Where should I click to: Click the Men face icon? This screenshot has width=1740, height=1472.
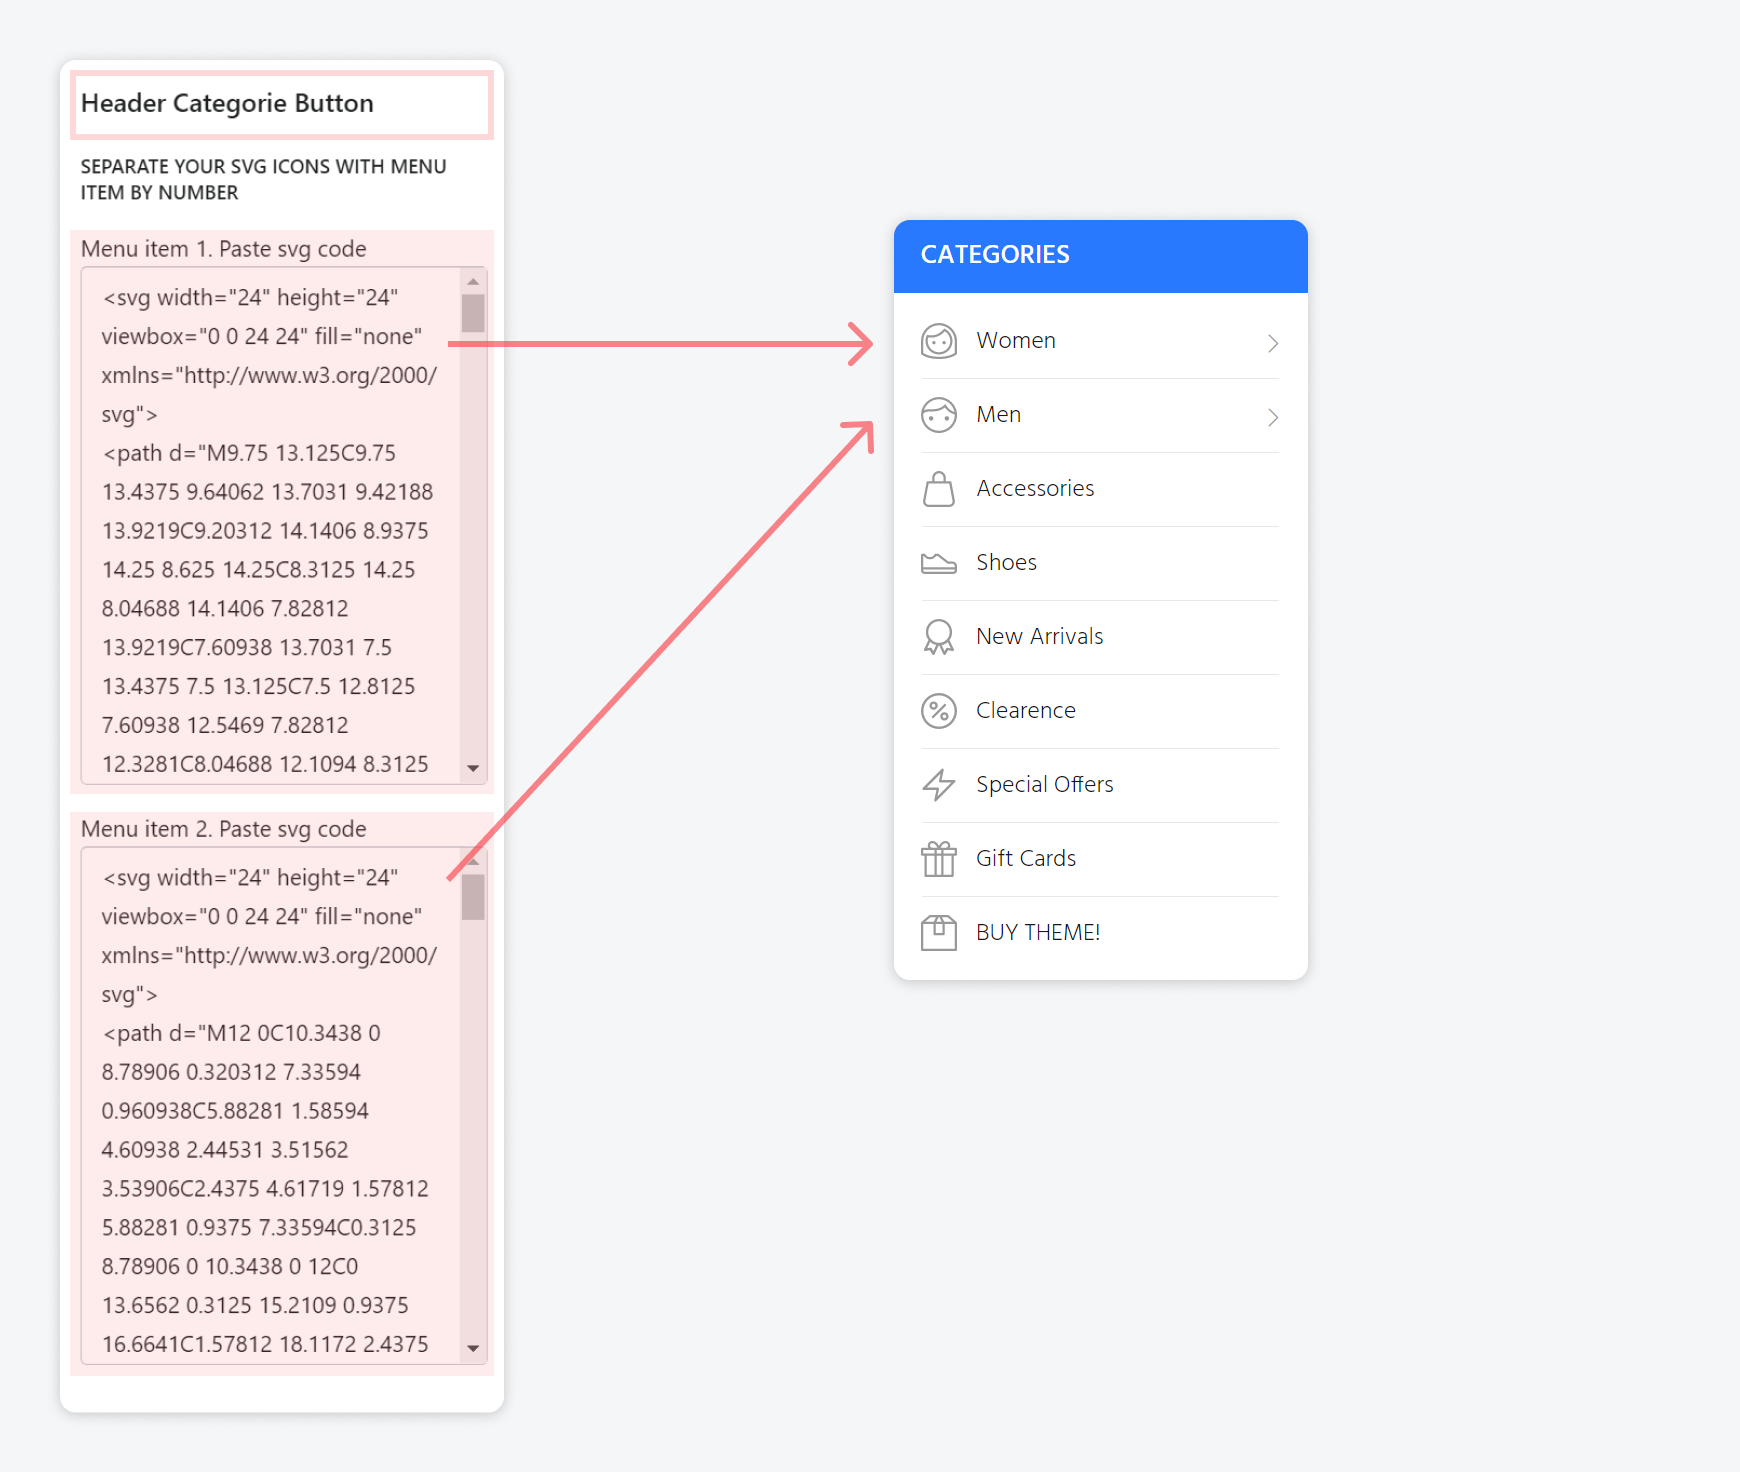click(938, 415)
